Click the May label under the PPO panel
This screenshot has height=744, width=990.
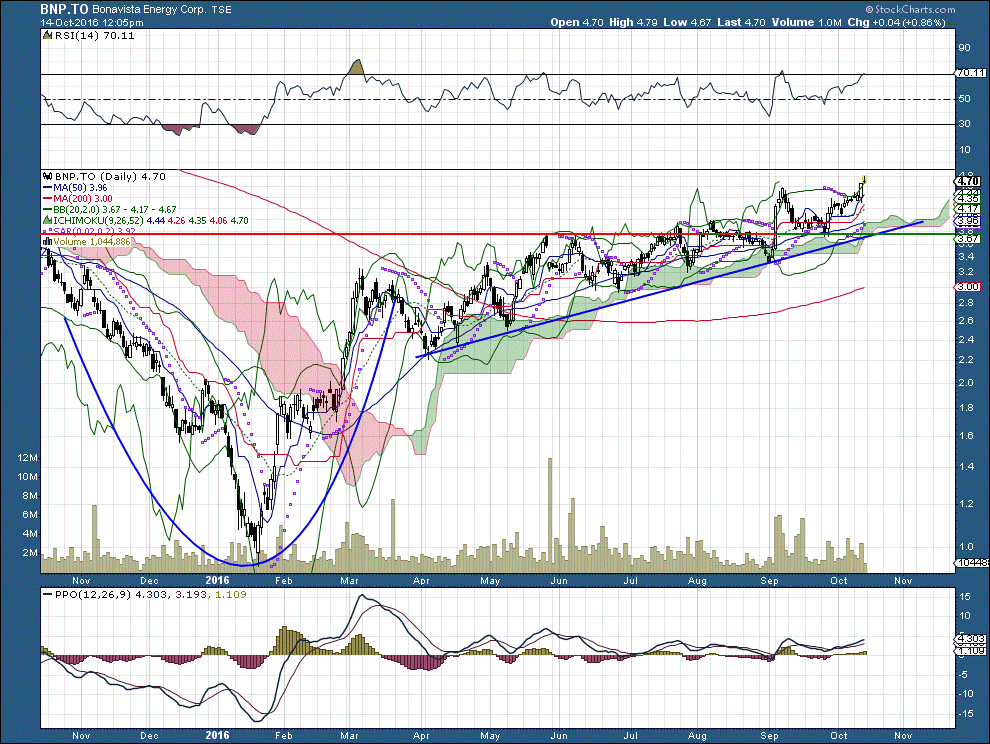point(490,736)
